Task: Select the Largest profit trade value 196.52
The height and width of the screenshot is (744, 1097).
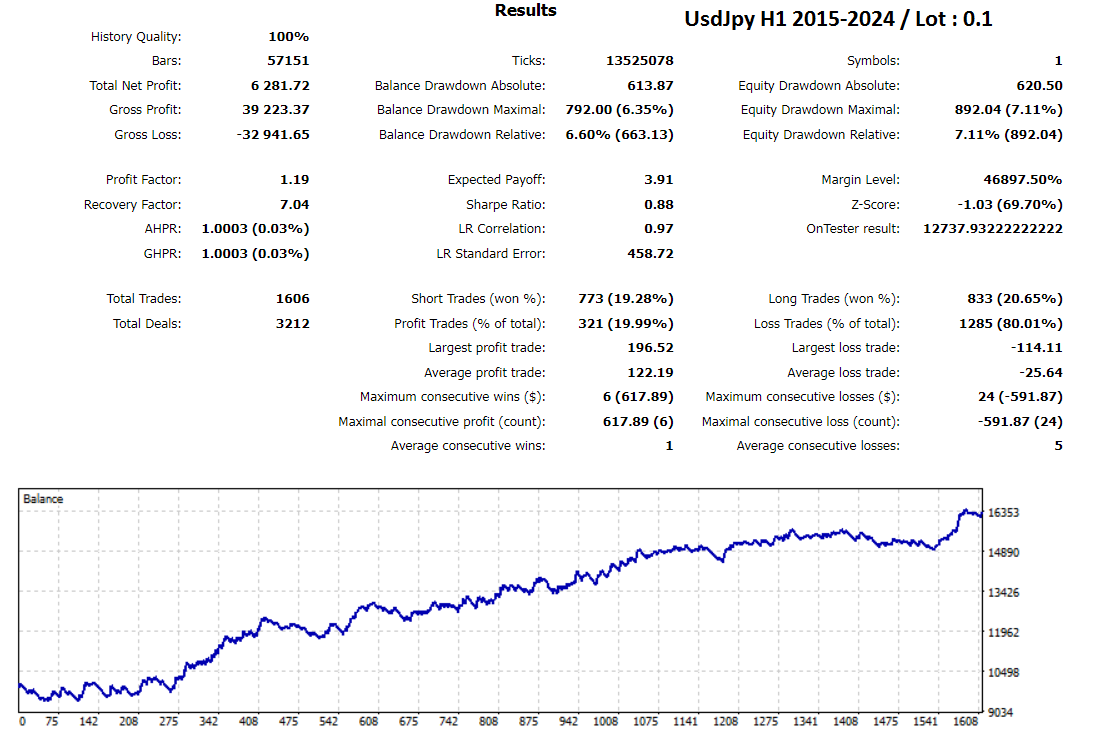Action: pos(651,348)
